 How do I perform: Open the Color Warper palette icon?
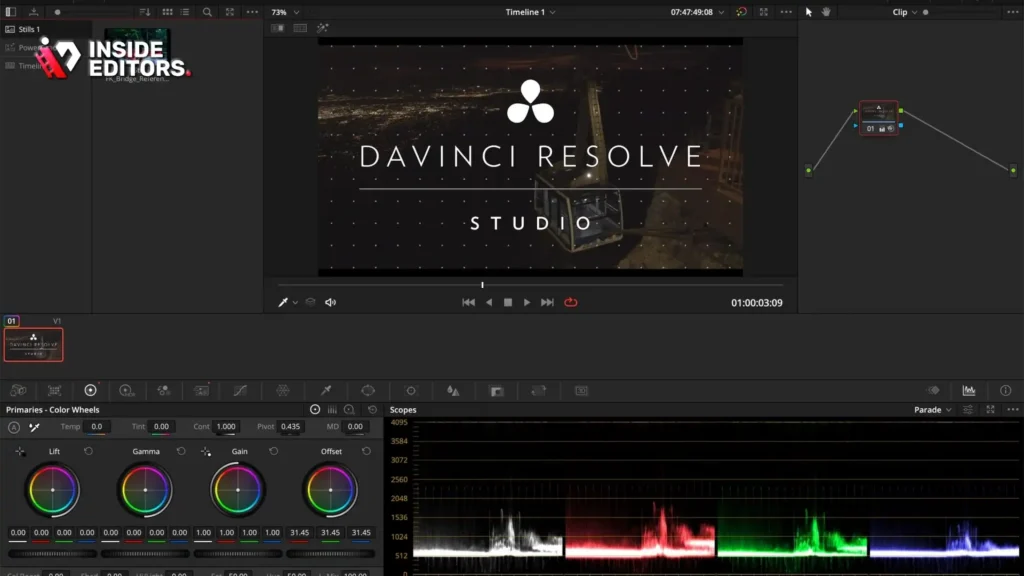(x=283, y=391)
